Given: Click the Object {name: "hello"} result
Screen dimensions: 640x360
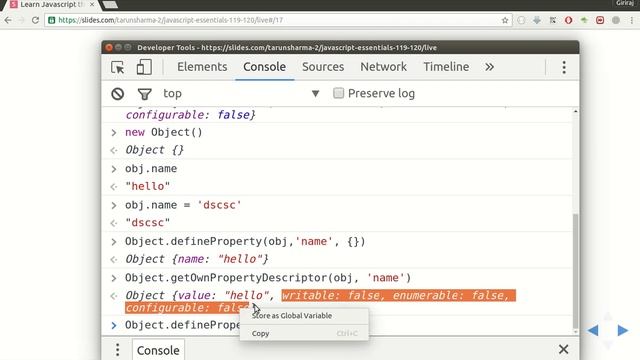Looking at the screenshot, I should (197, 259).
